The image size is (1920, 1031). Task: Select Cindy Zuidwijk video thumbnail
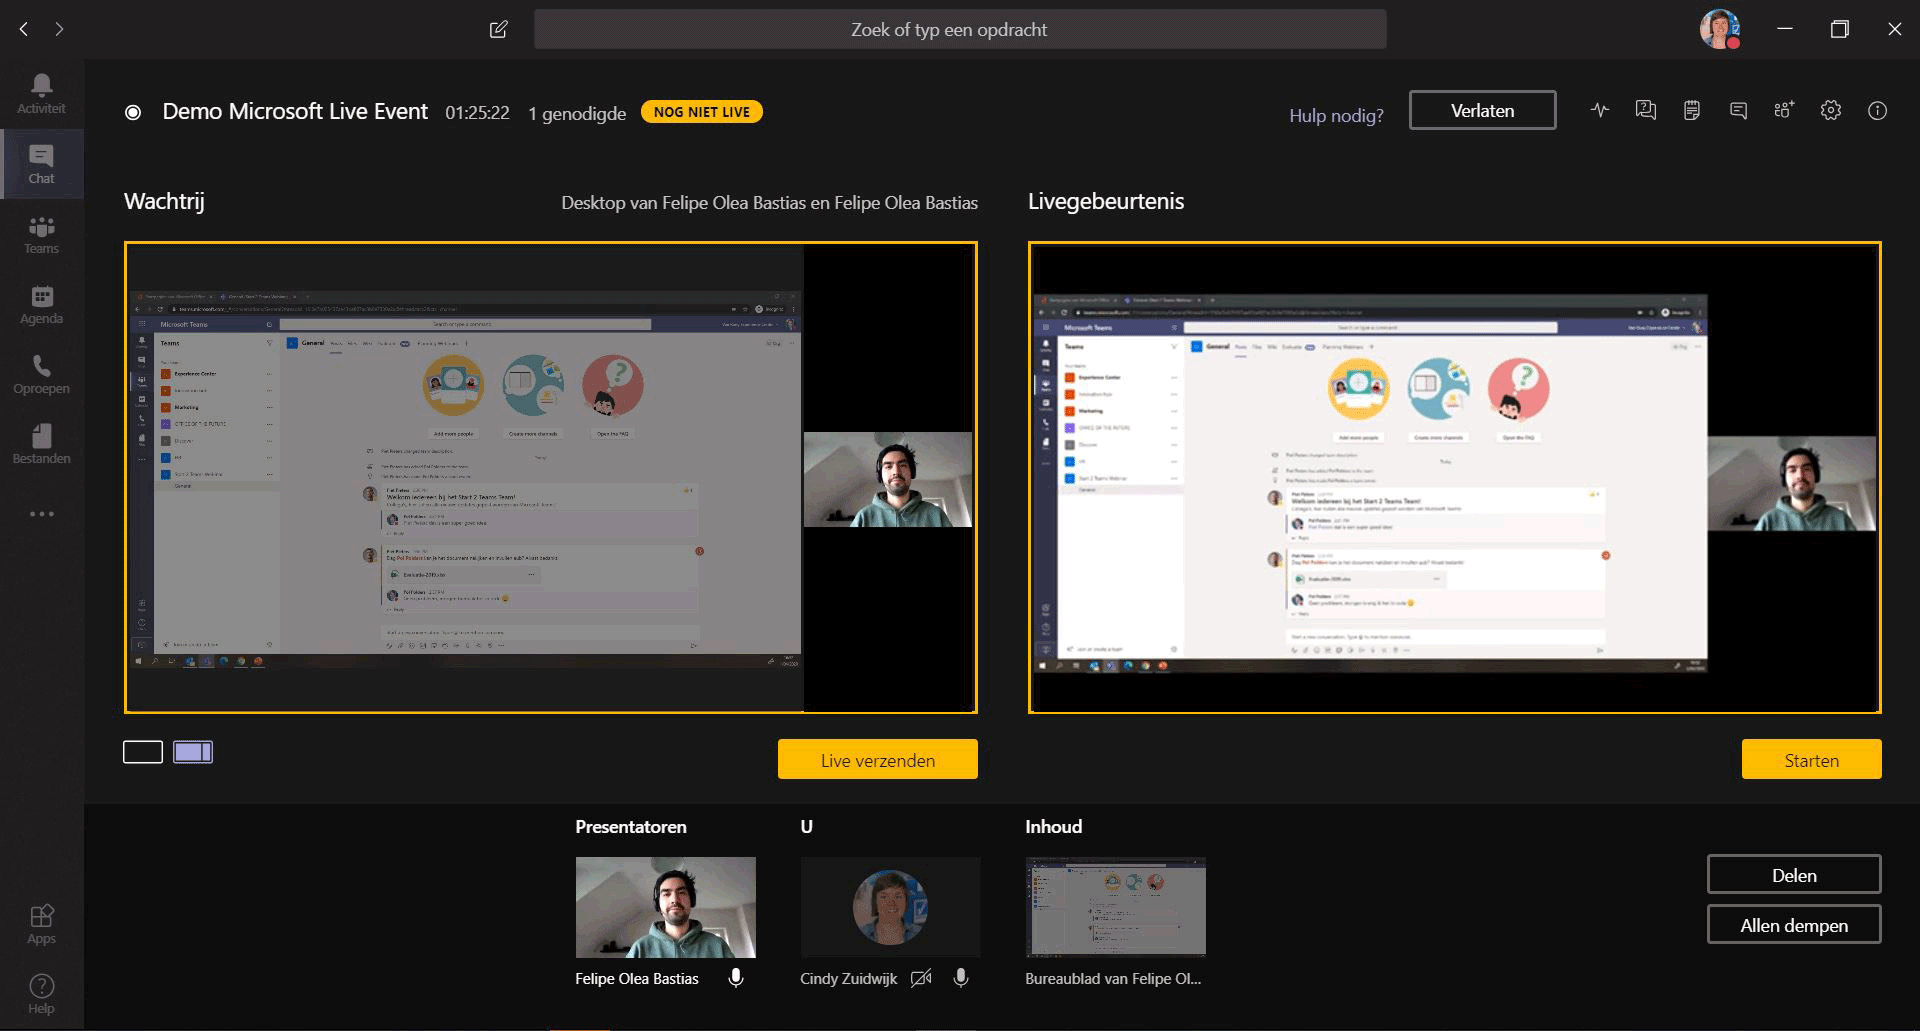(890, 907)
